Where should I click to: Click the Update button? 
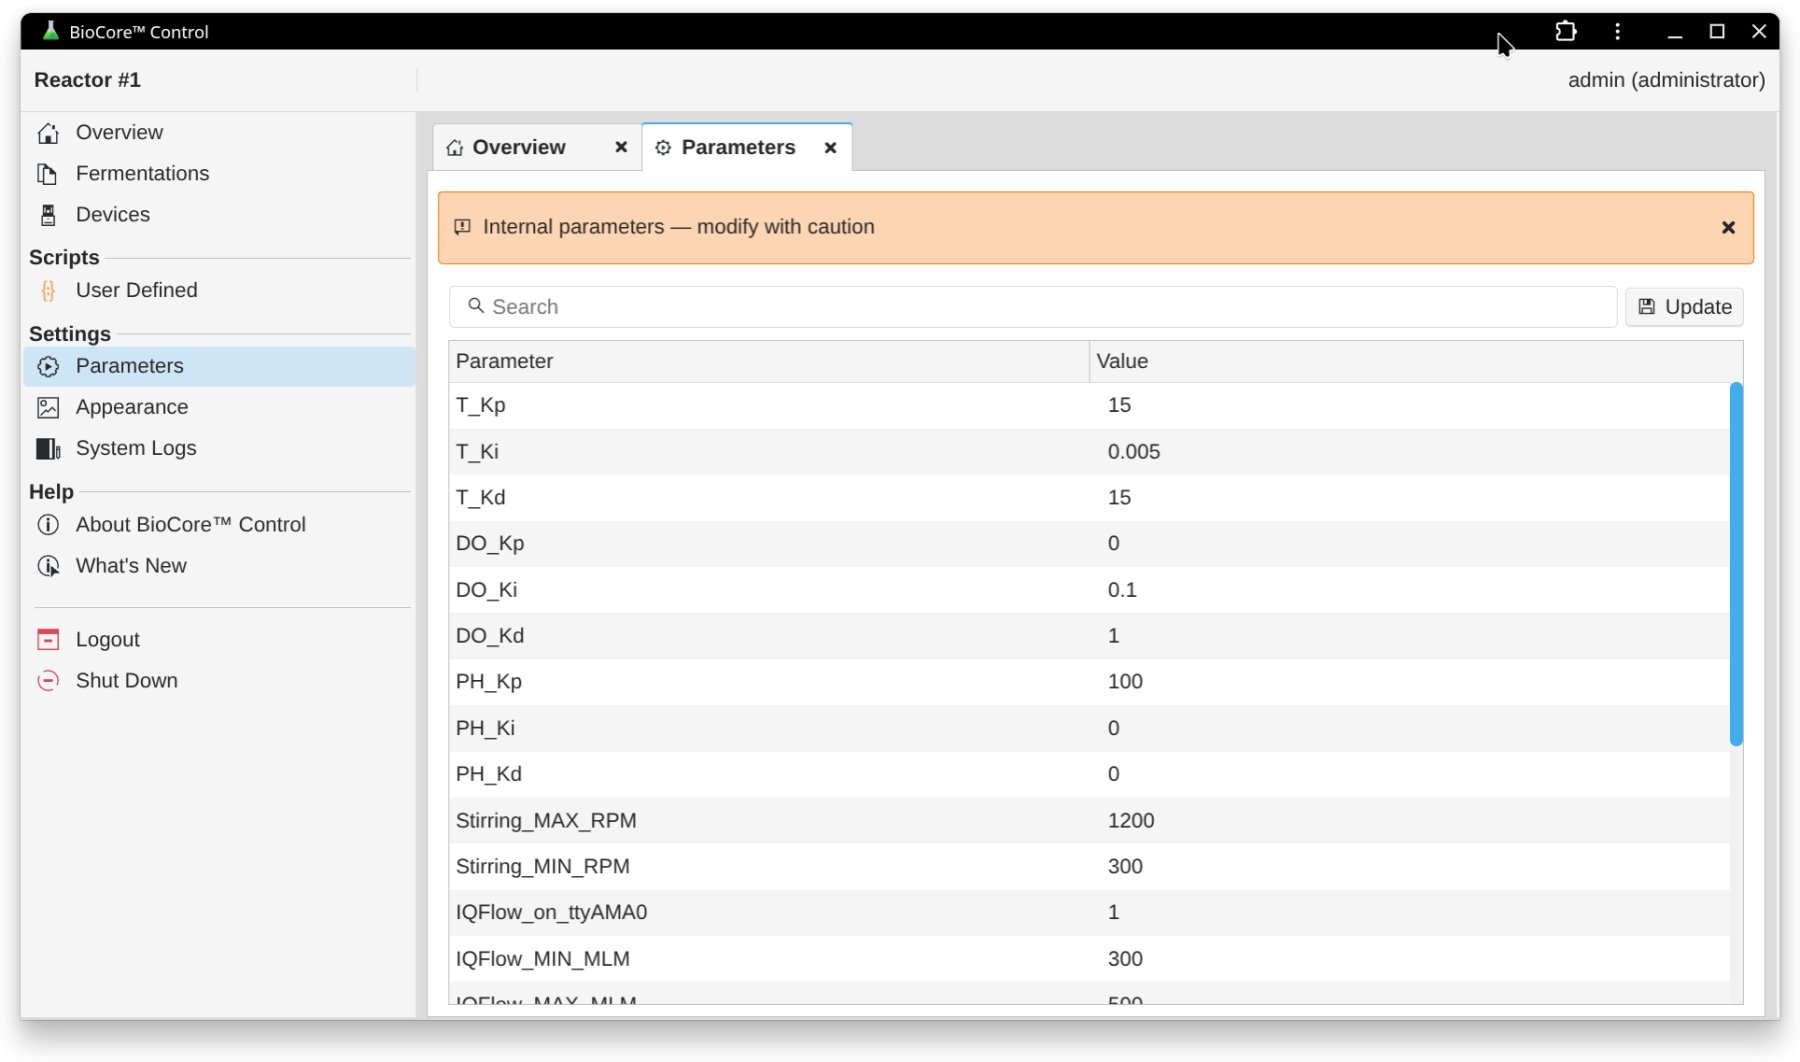tap(1684, 307)
